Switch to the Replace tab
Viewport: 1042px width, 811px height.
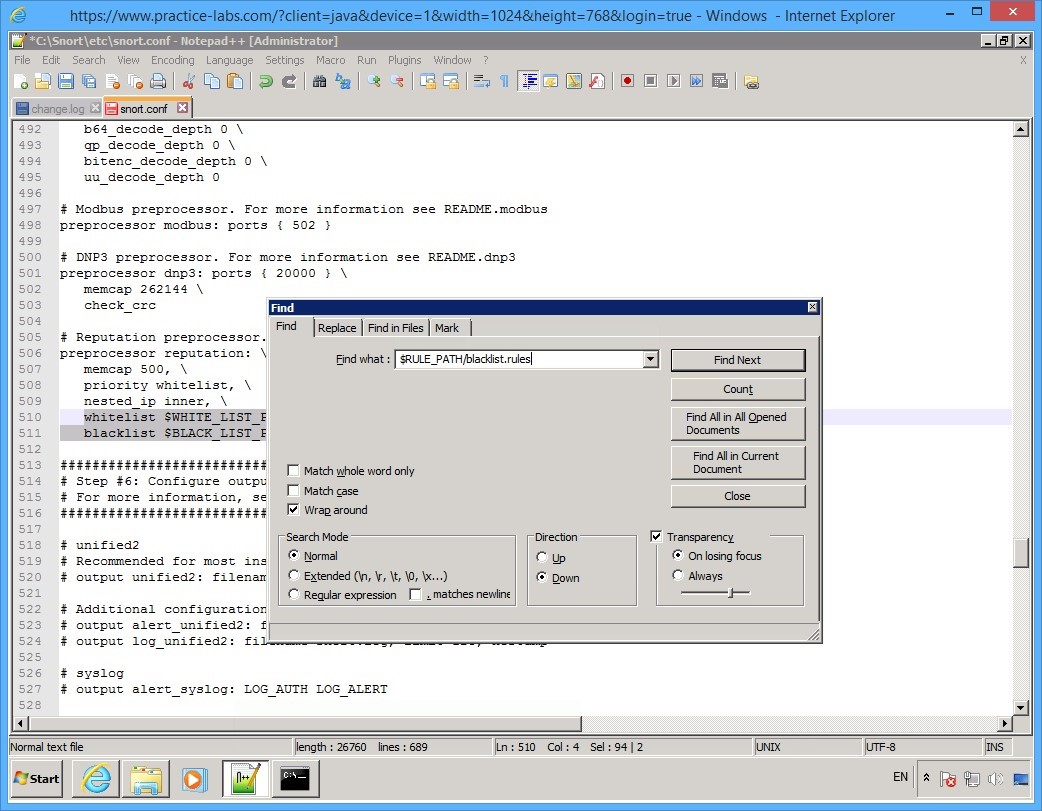coord(337,327)
